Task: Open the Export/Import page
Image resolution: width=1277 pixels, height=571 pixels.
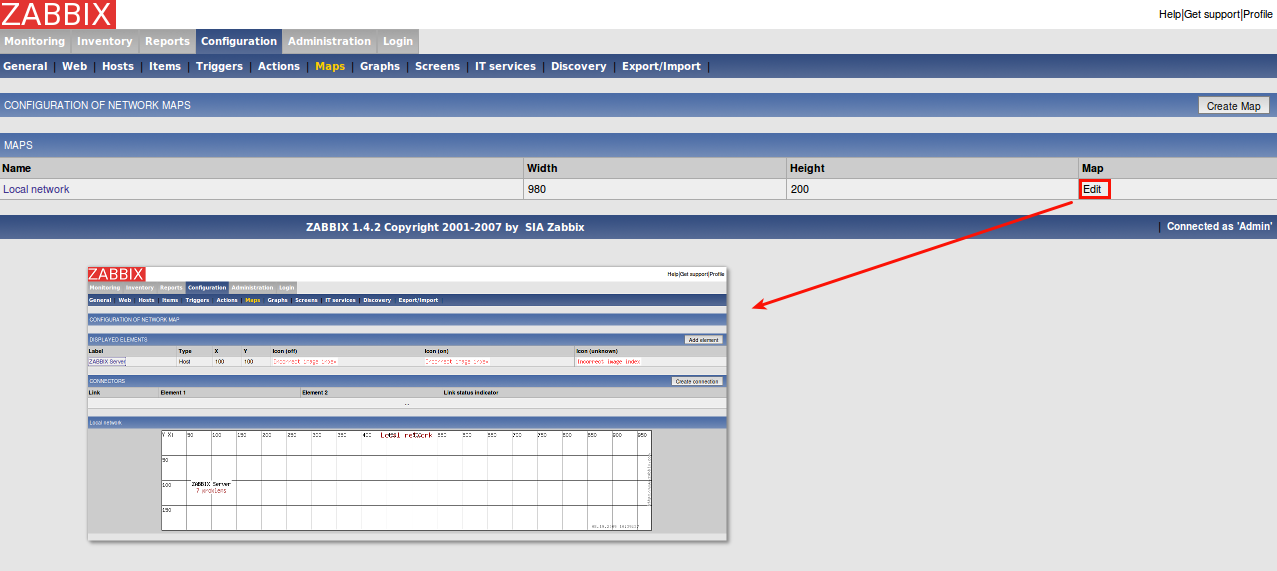Action: [661, 66]
